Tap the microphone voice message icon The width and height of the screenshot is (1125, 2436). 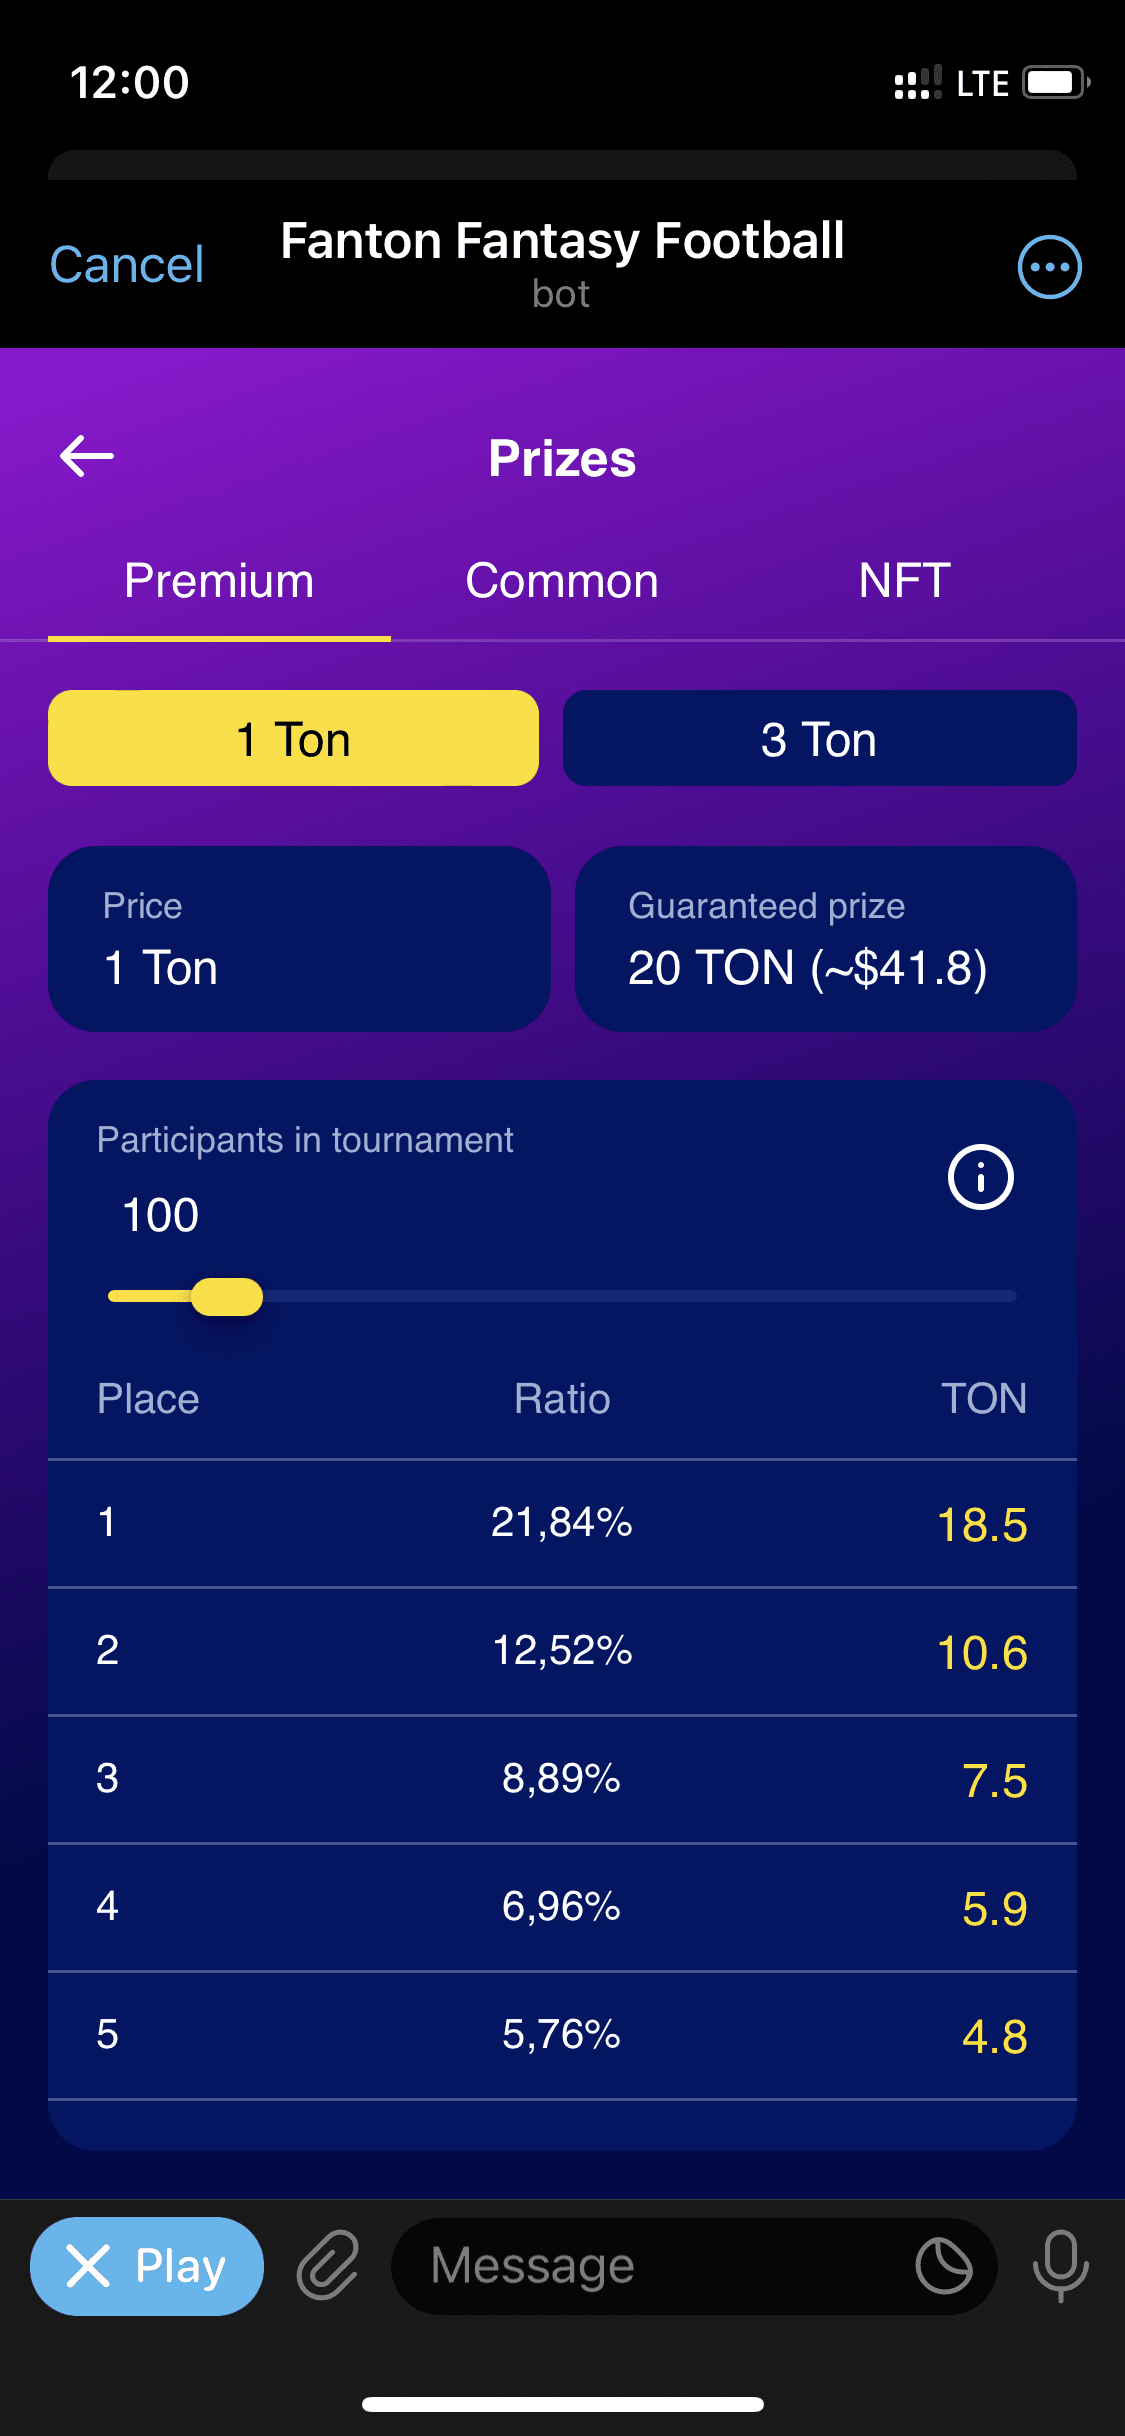tap(1060, 2265)
